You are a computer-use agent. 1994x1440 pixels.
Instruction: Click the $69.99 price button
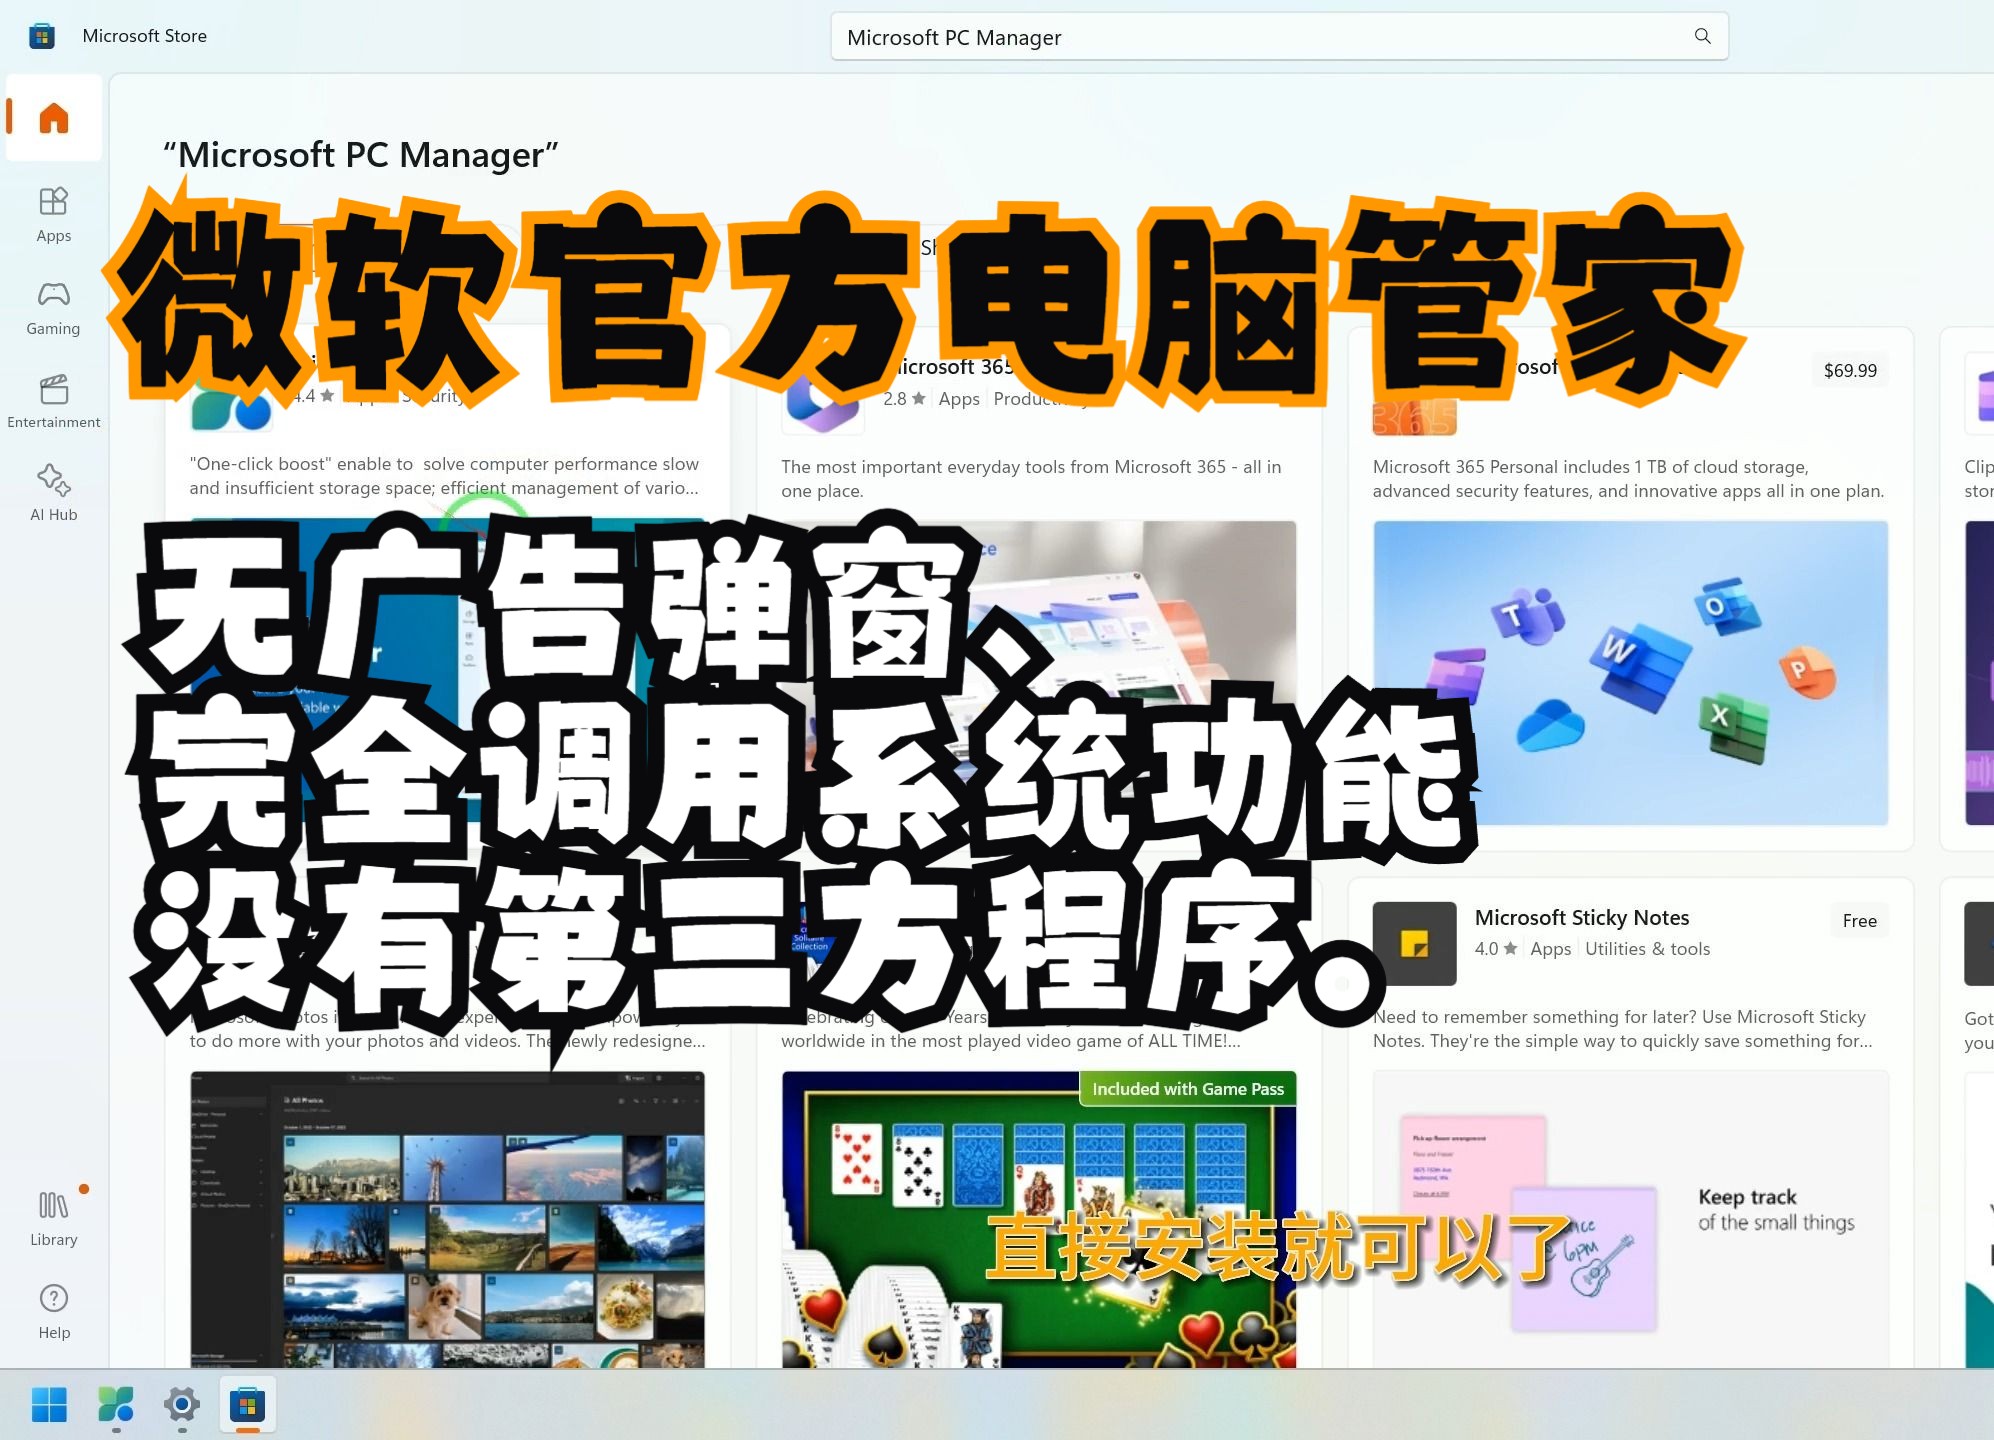point(1850,371)
